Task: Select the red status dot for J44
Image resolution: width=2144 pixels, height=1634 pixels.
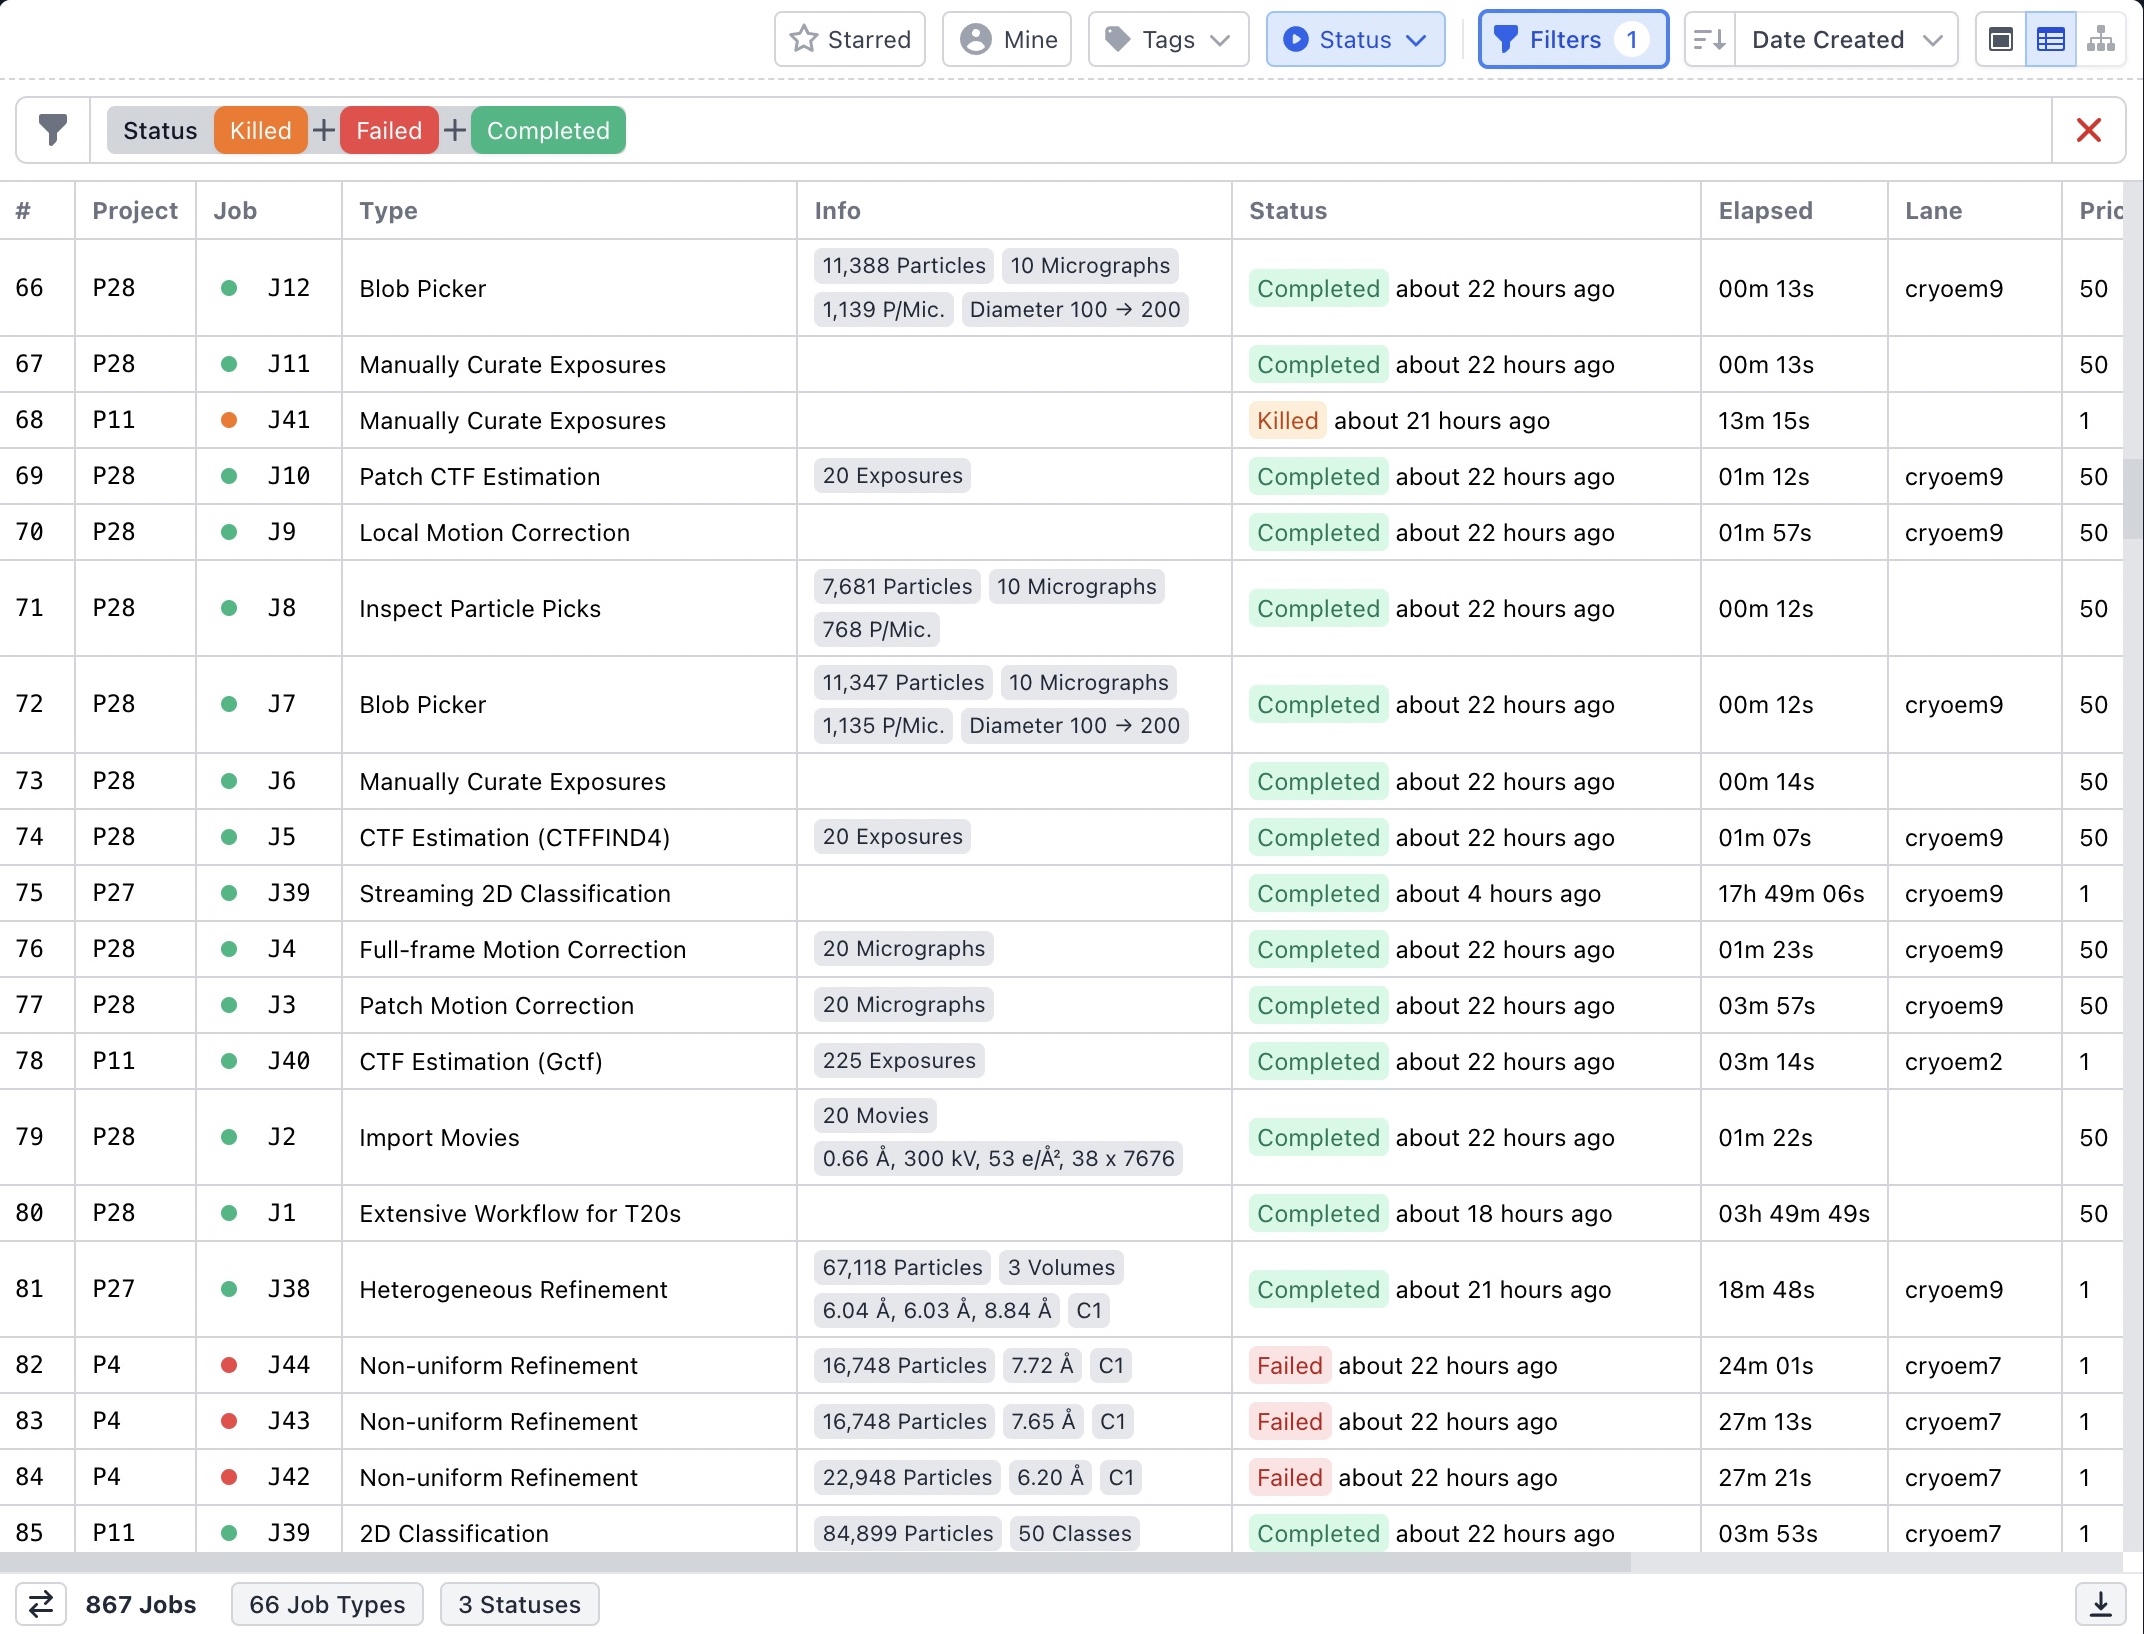Action: coord(229,1365)
